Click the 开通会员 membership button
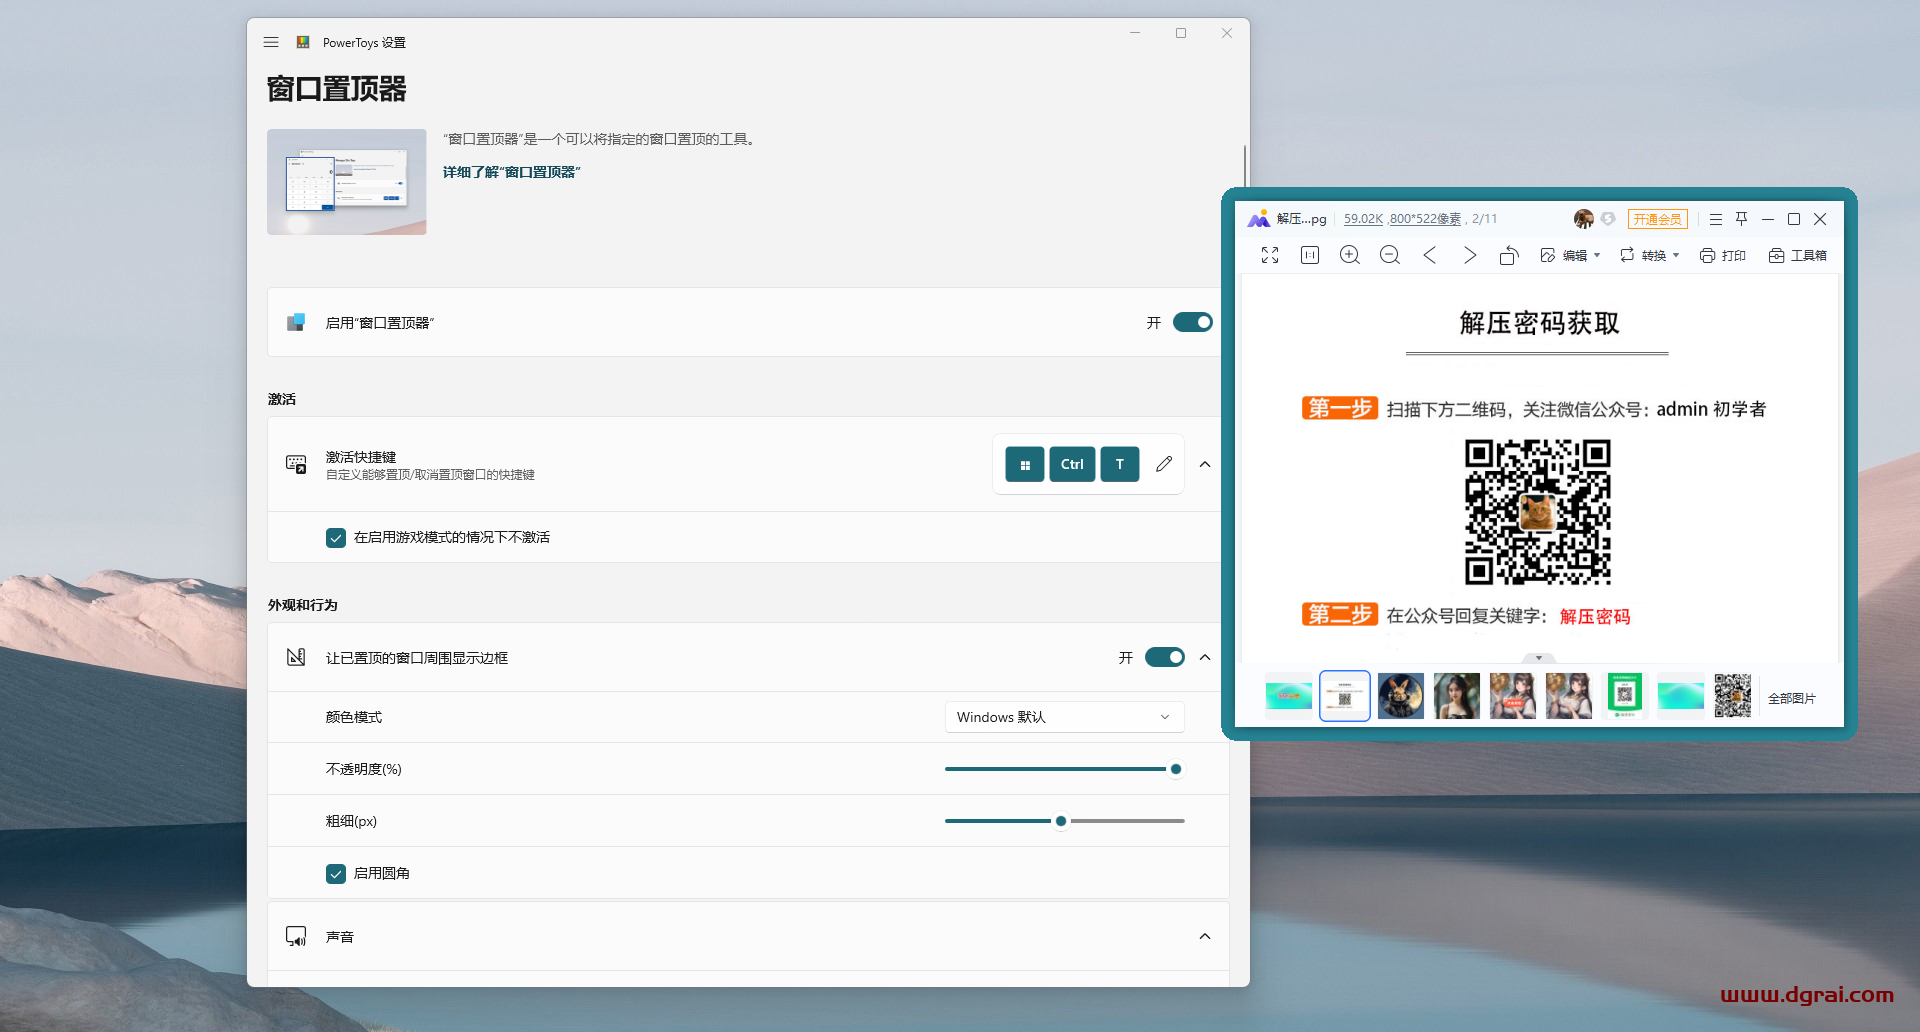The width and height of the screenshot is (1920, 1032). tap(1657, 219)
